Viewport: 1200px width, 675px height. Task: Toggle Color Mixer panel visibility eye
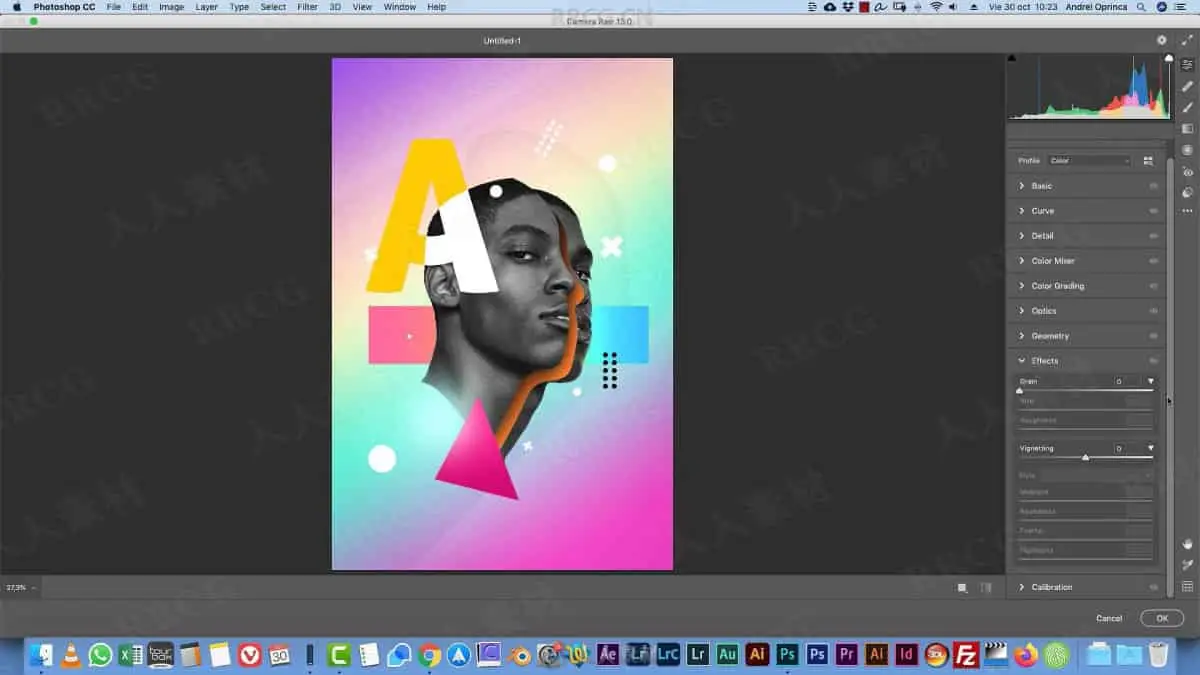(x=1153, y=261)
